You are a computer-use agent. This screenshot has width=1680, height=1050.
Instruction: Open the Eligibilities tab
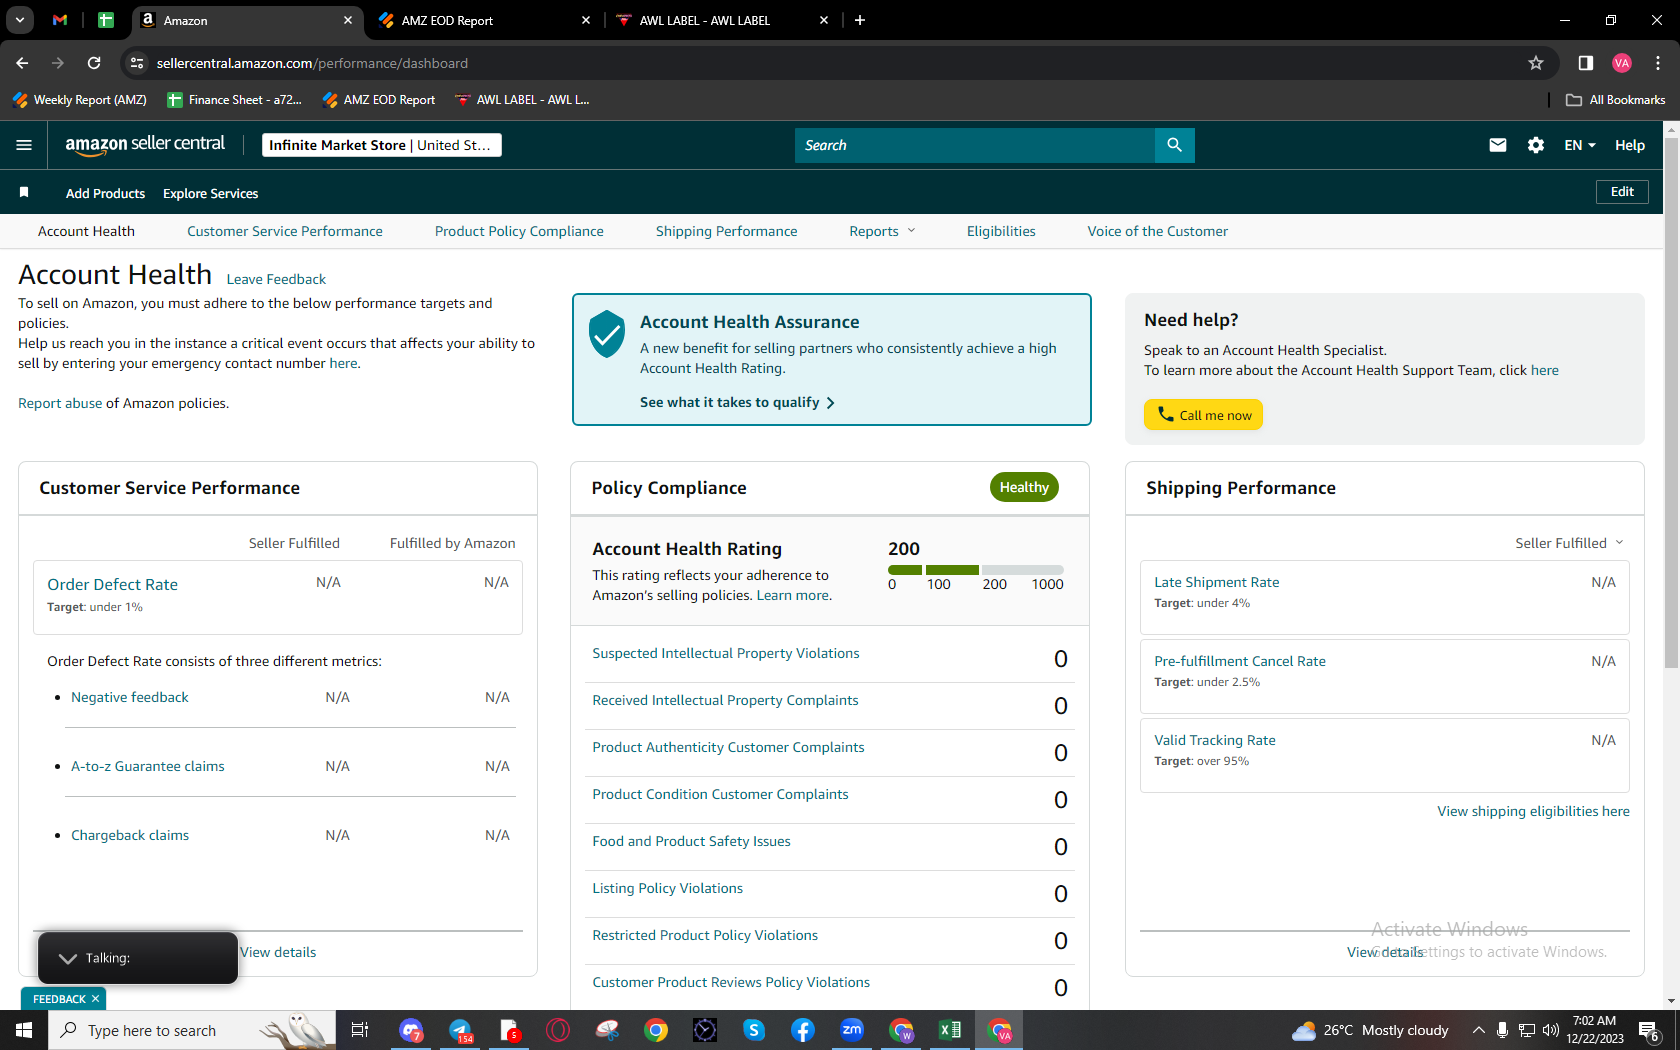click(1001, 231)
